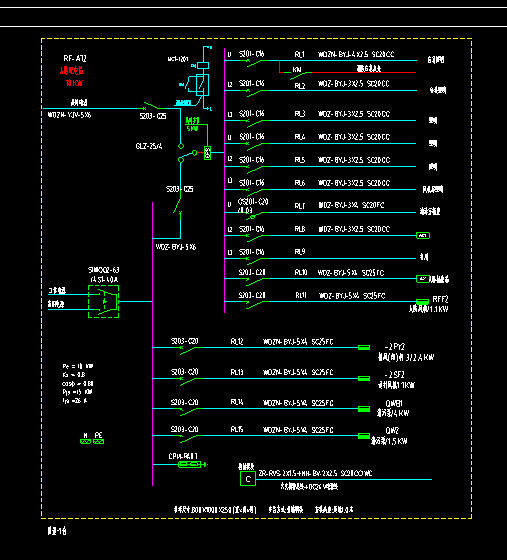507x560 pixels.
Task: Select the breaker switch symbol on the RL1 circuit
Action: [x=257, y=62]
